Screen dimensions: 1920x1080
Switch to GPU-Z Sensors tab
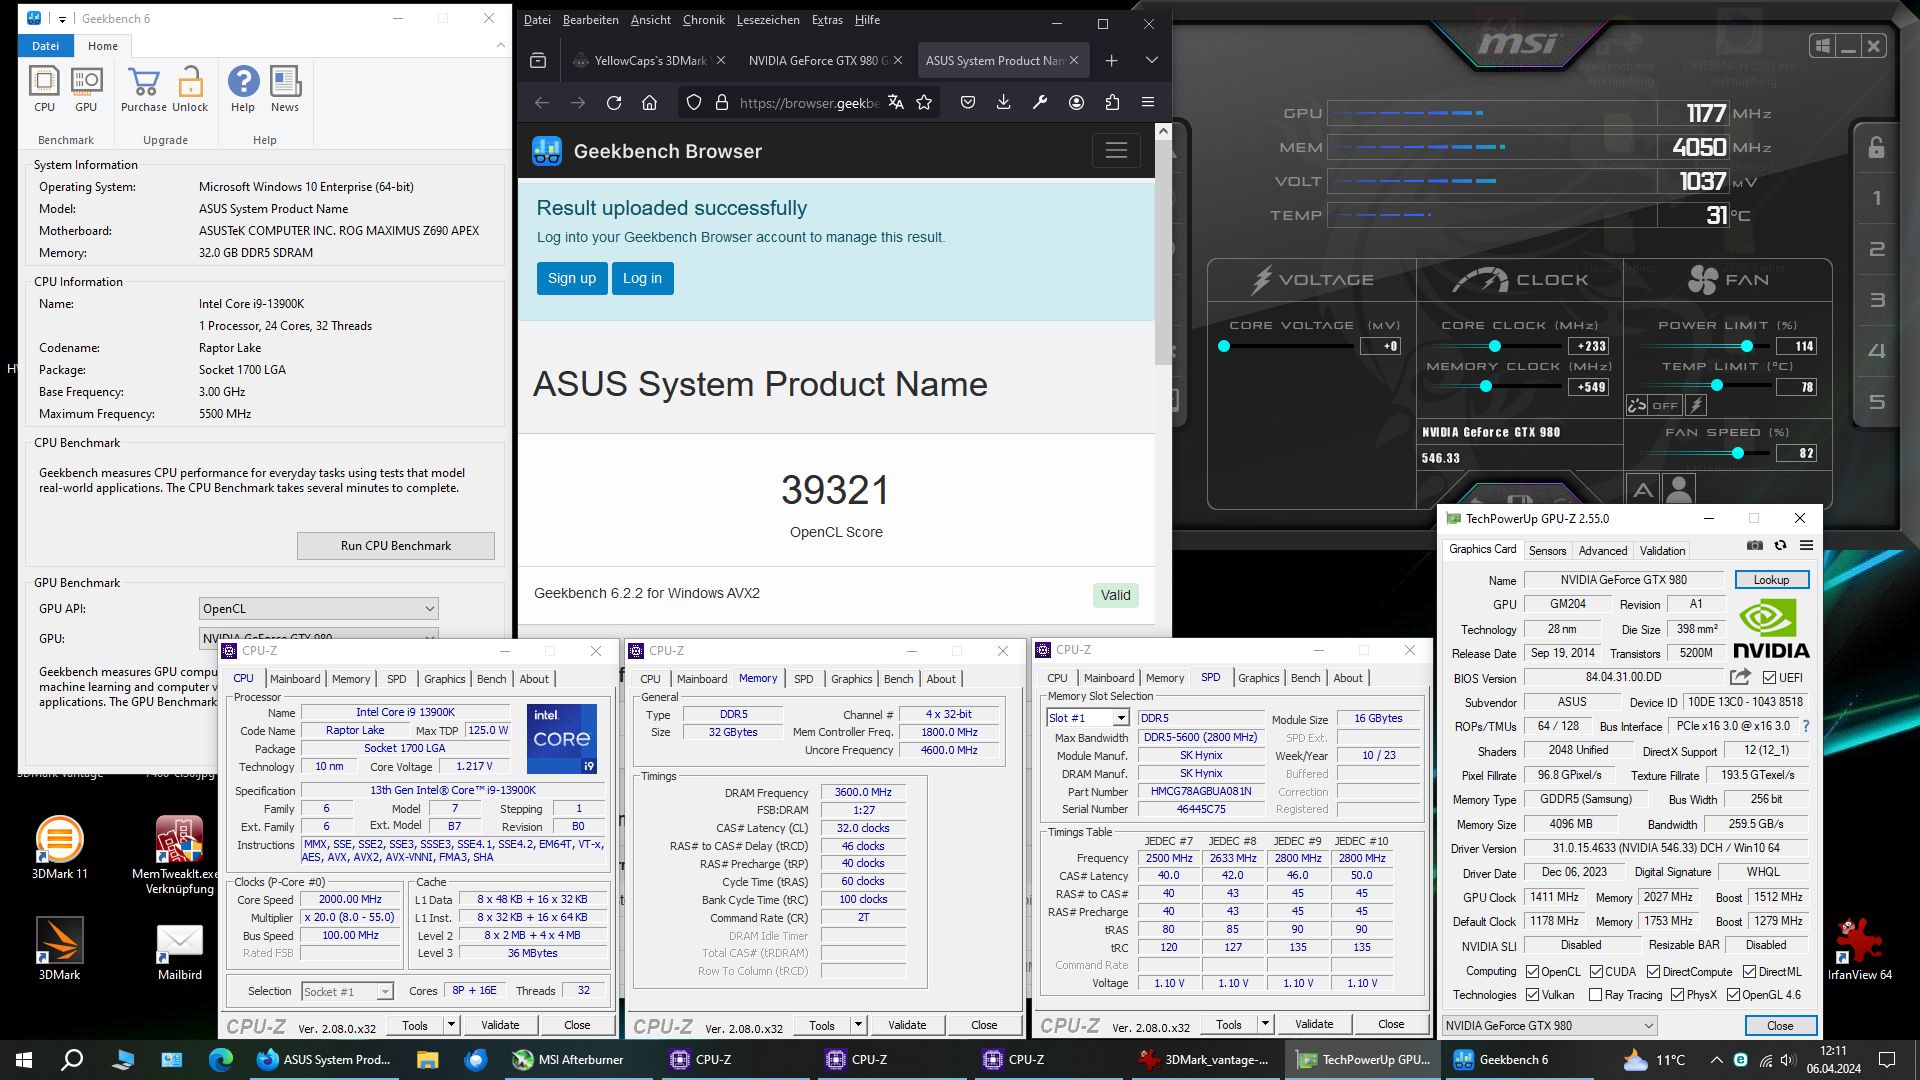(1547, 550)
